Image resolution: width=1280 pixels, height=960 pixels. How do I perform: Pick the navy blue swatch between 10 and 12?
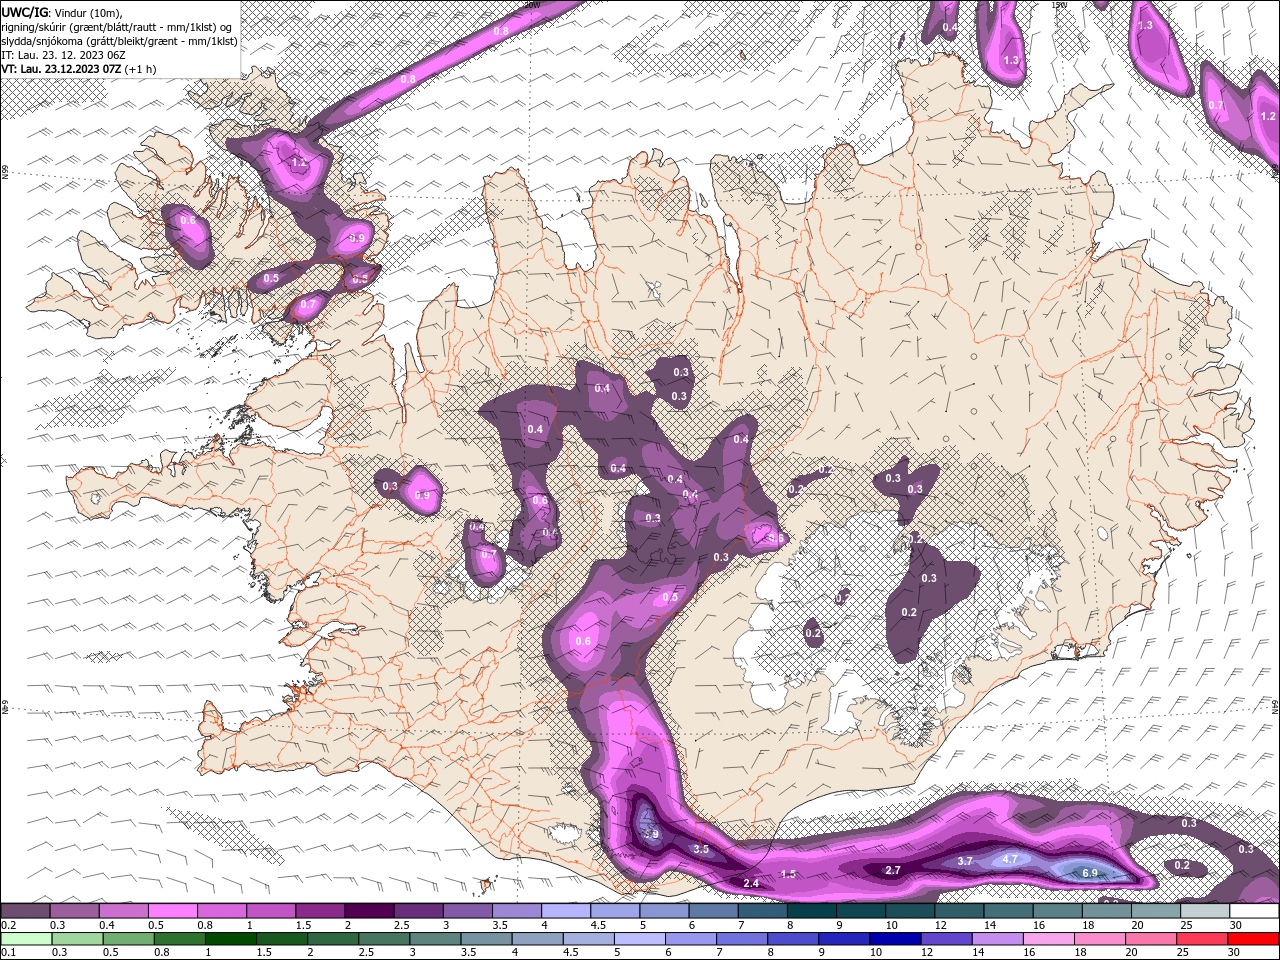point(895,939)
